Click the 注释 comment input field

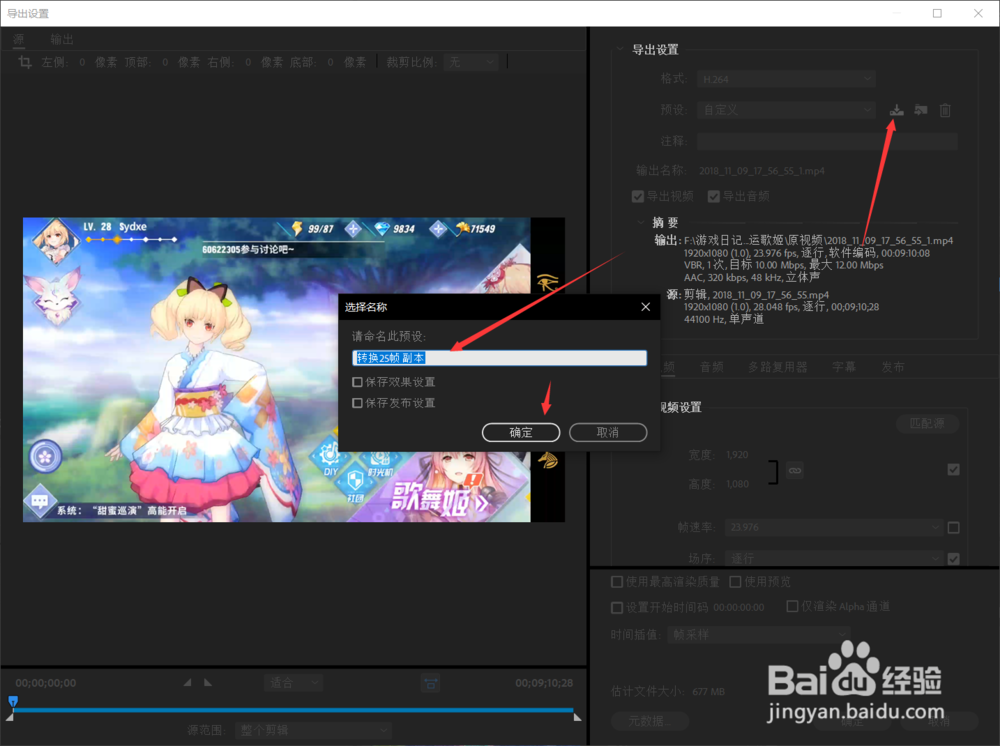pos(827,141)
